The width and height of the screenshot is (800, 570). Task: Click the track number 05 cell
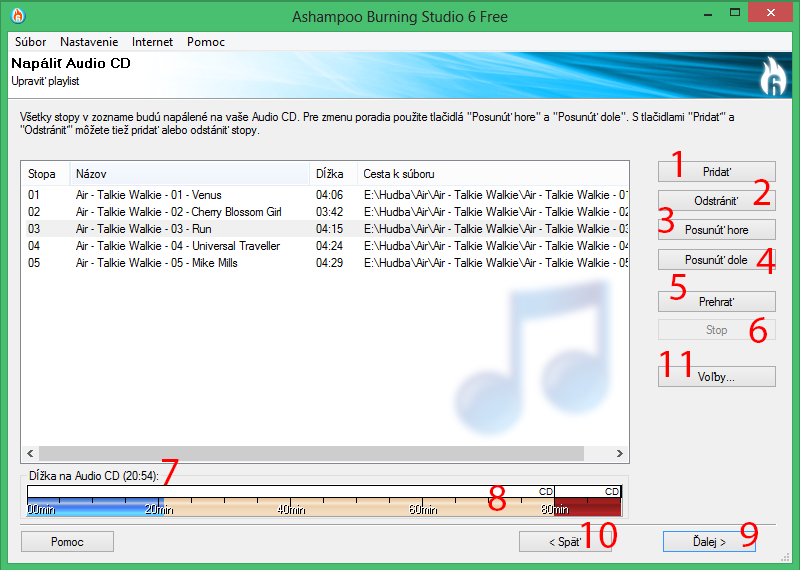click(x=34, y=263)
